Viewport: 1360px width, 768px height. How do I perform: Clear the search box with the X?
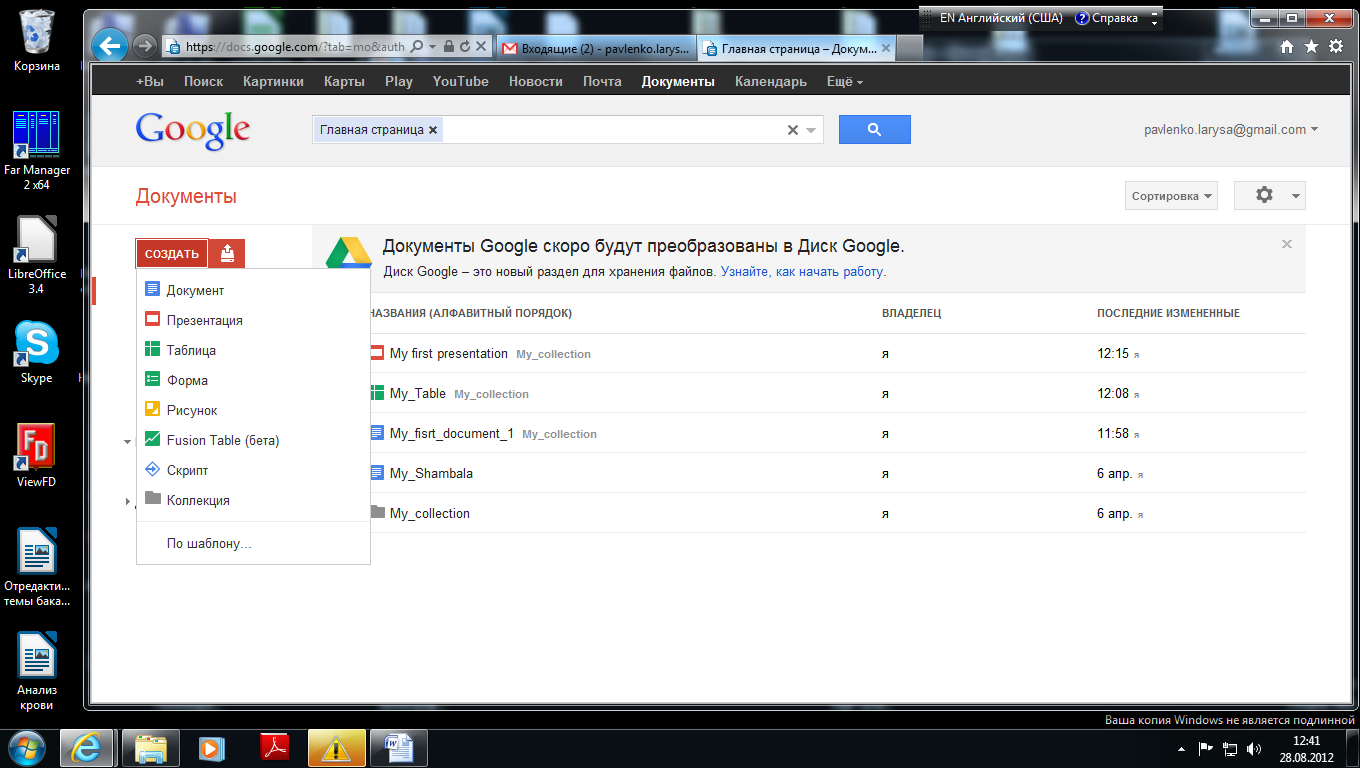tap(793, 130)
